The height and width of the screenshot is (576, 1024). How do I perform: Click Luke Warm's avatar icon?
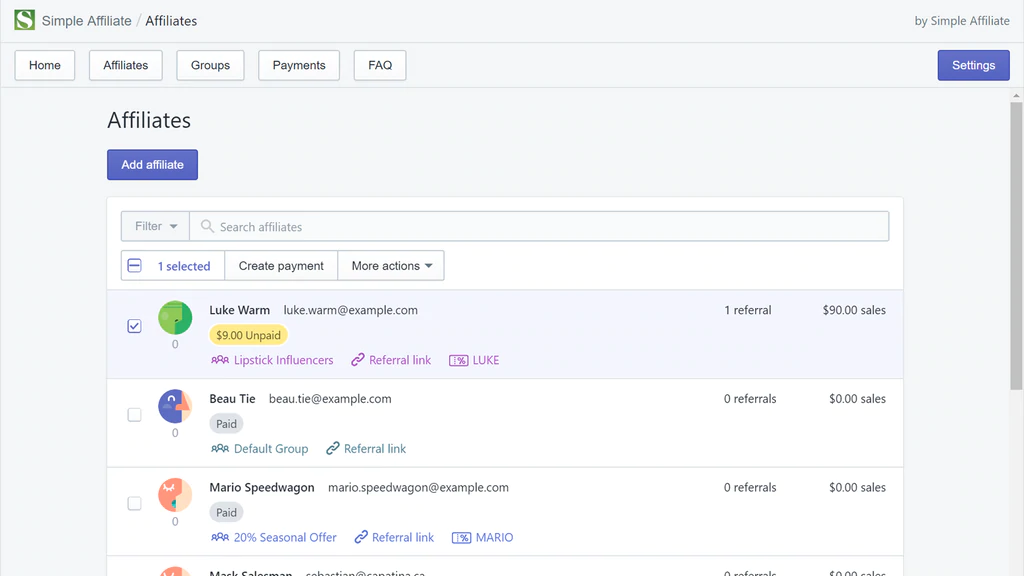(175, 318)
